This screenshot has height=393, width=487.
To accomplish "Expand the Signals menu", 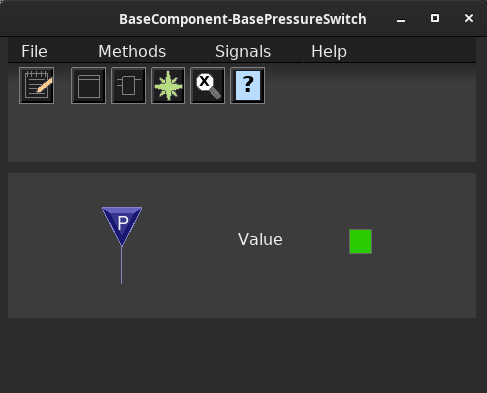I will point(243,51).
